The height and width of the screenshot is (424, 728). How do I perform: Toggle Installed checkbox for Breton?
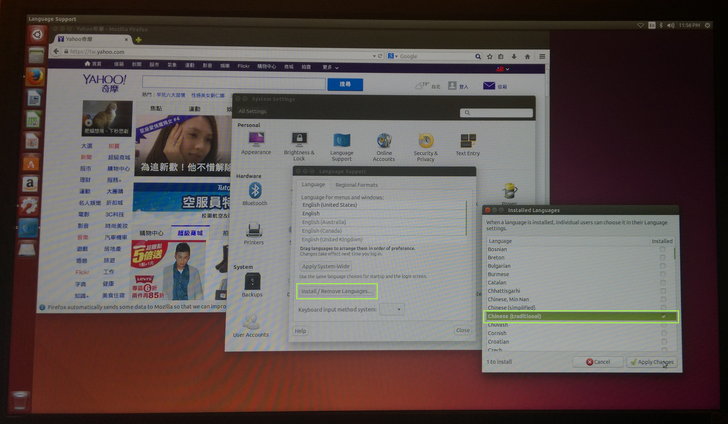click(x=663, y=258)
